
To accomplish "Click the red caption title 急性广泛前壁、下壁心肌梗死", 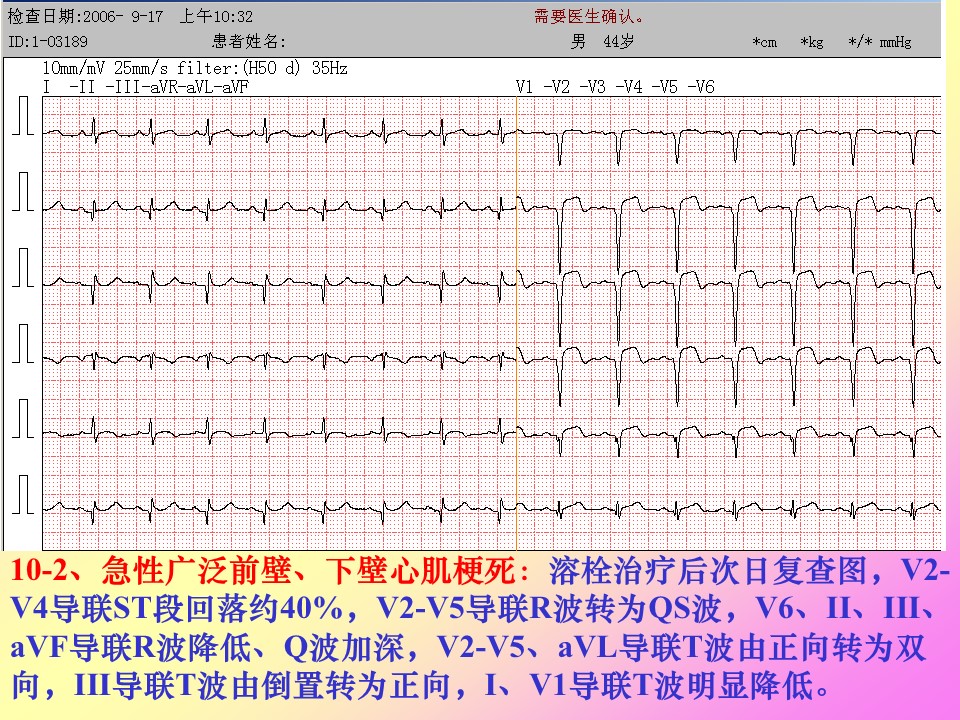I will (309, 571).
